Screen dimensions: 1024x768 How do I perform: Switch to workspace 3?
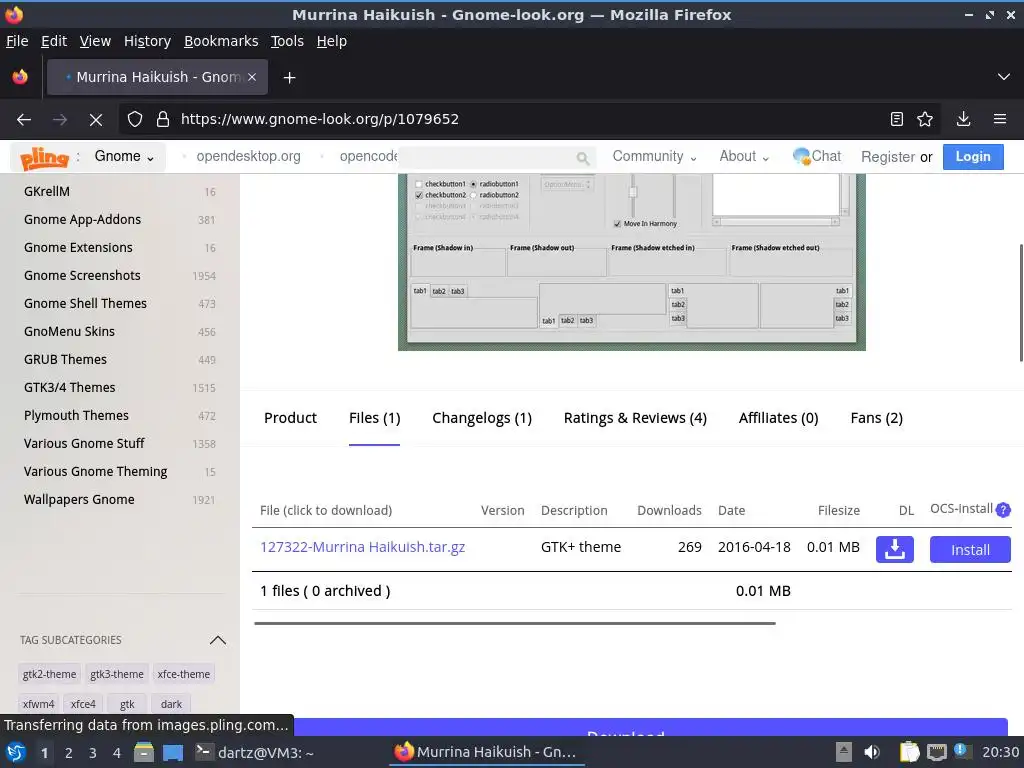coord(93,753)
